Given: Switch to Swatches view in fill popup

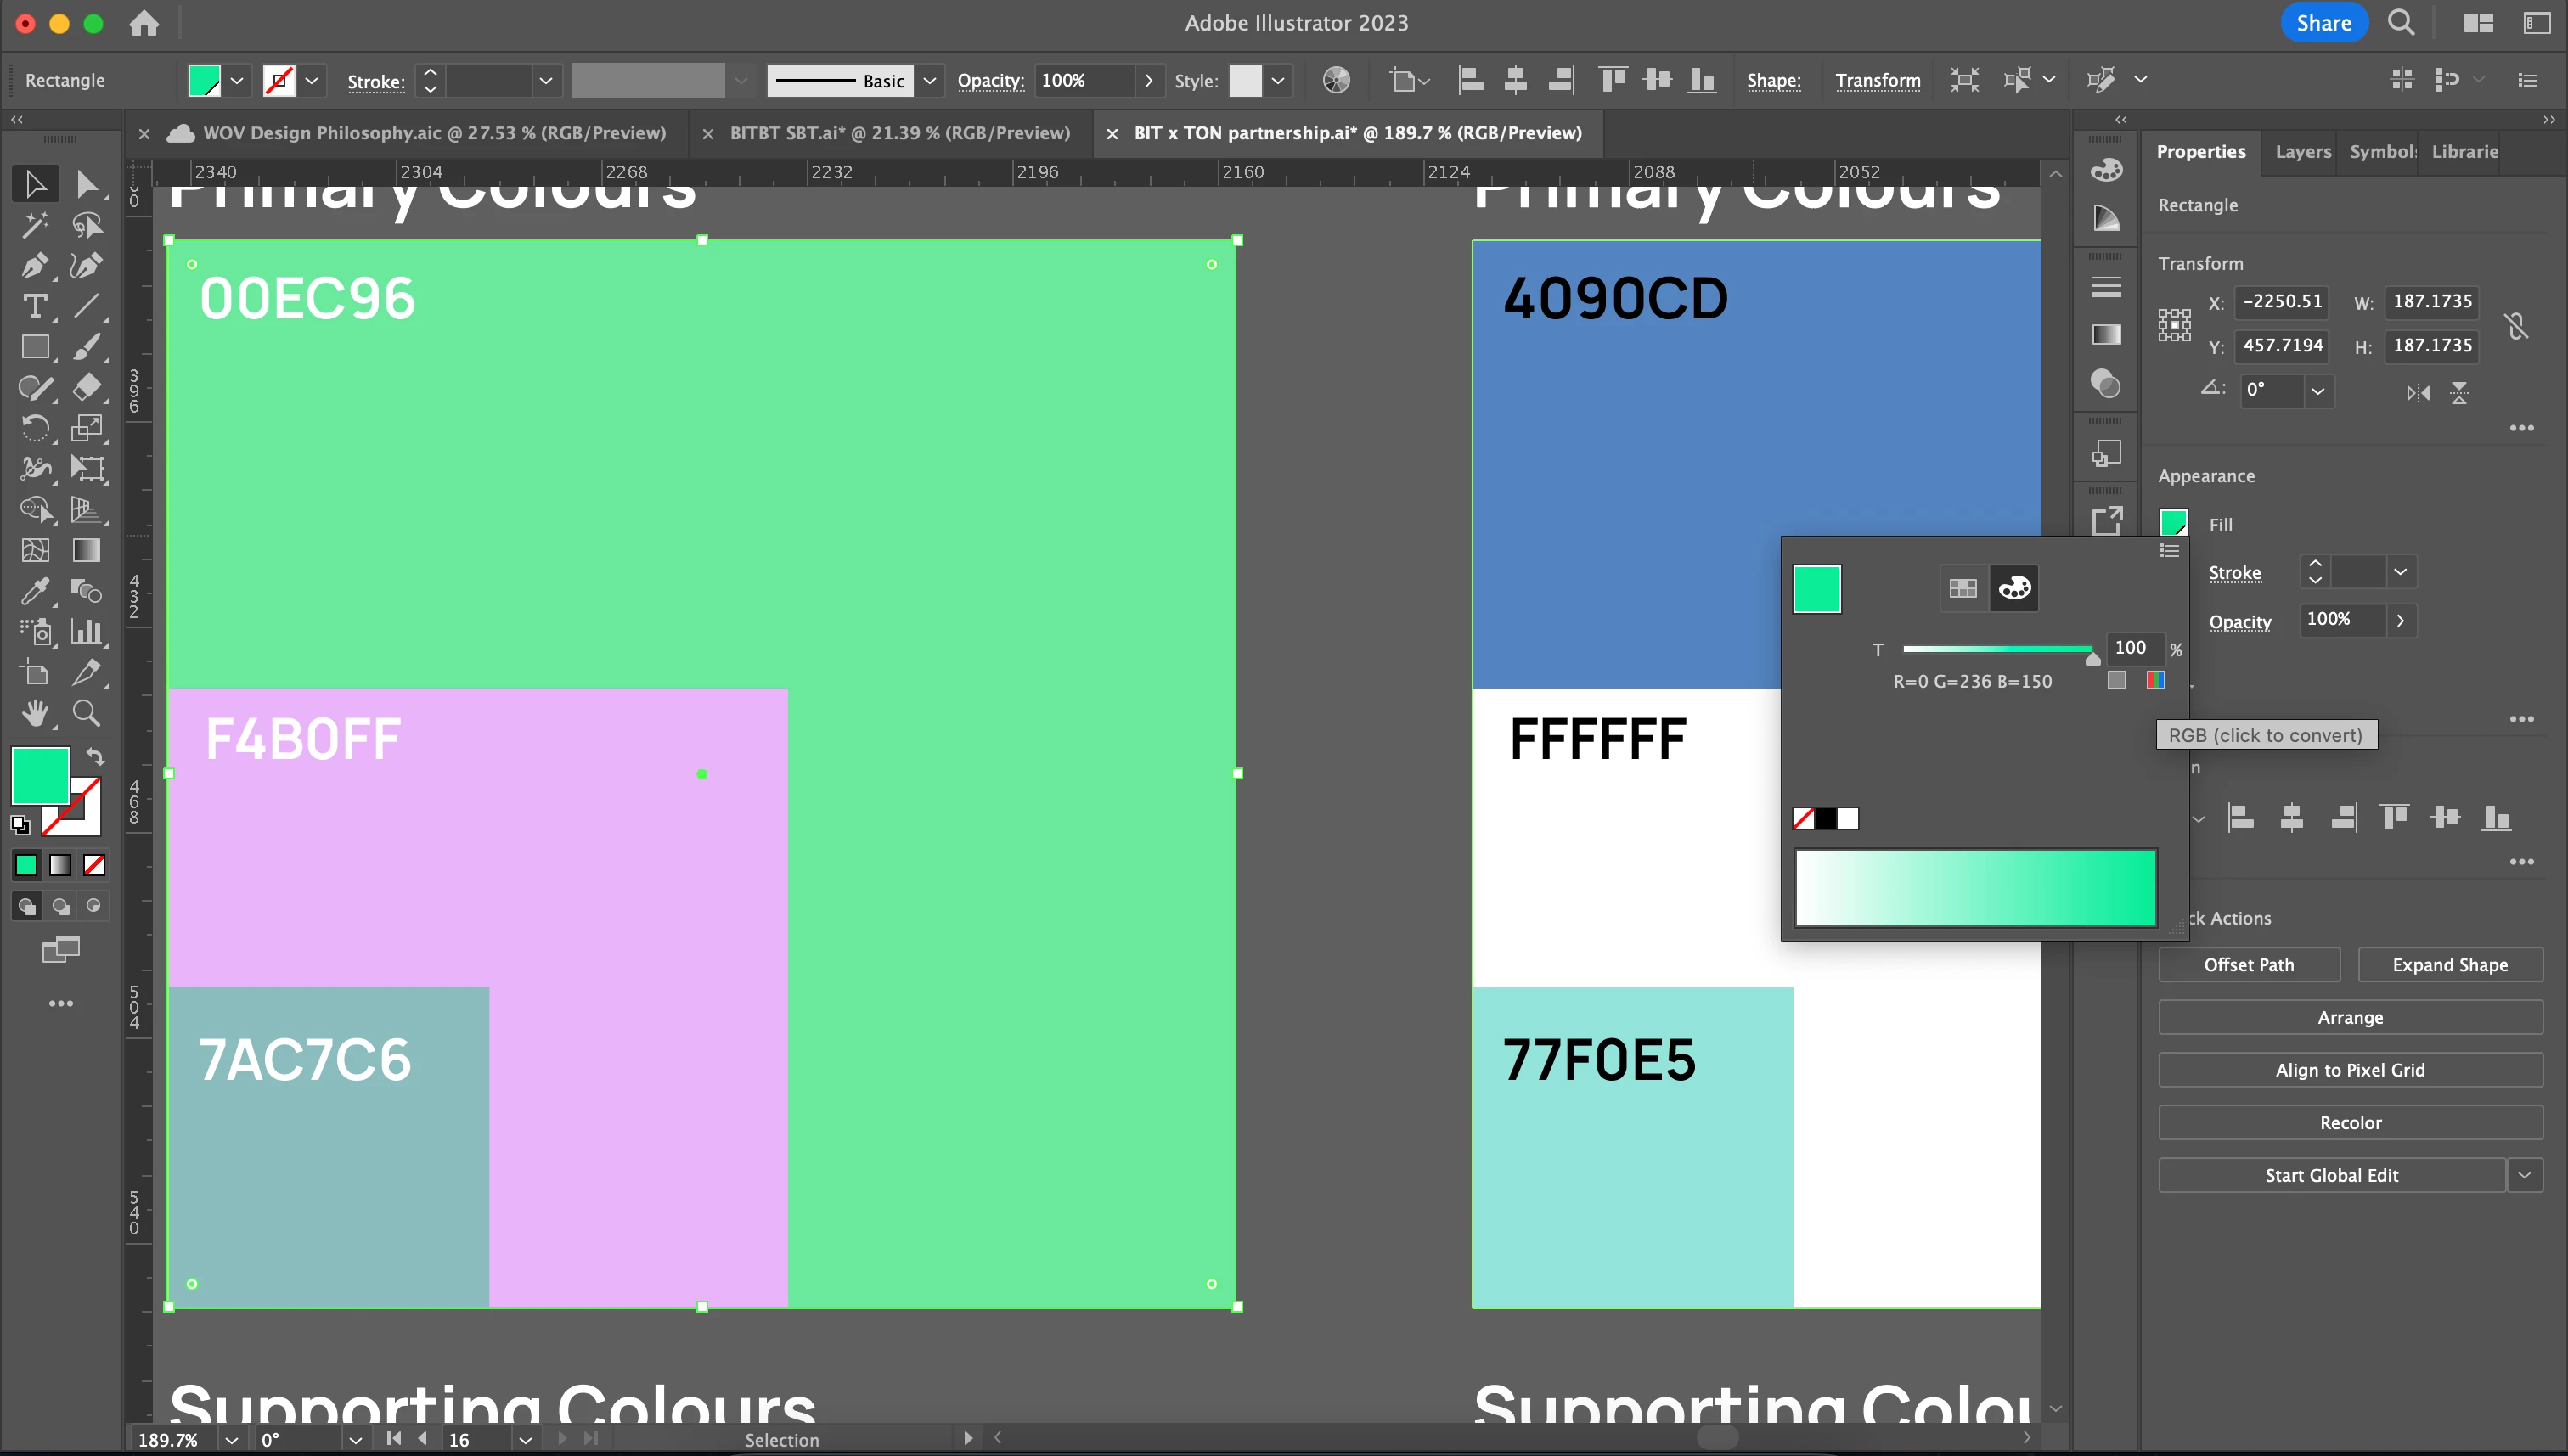Looking at the screenshot, I should pos(1962,588).
